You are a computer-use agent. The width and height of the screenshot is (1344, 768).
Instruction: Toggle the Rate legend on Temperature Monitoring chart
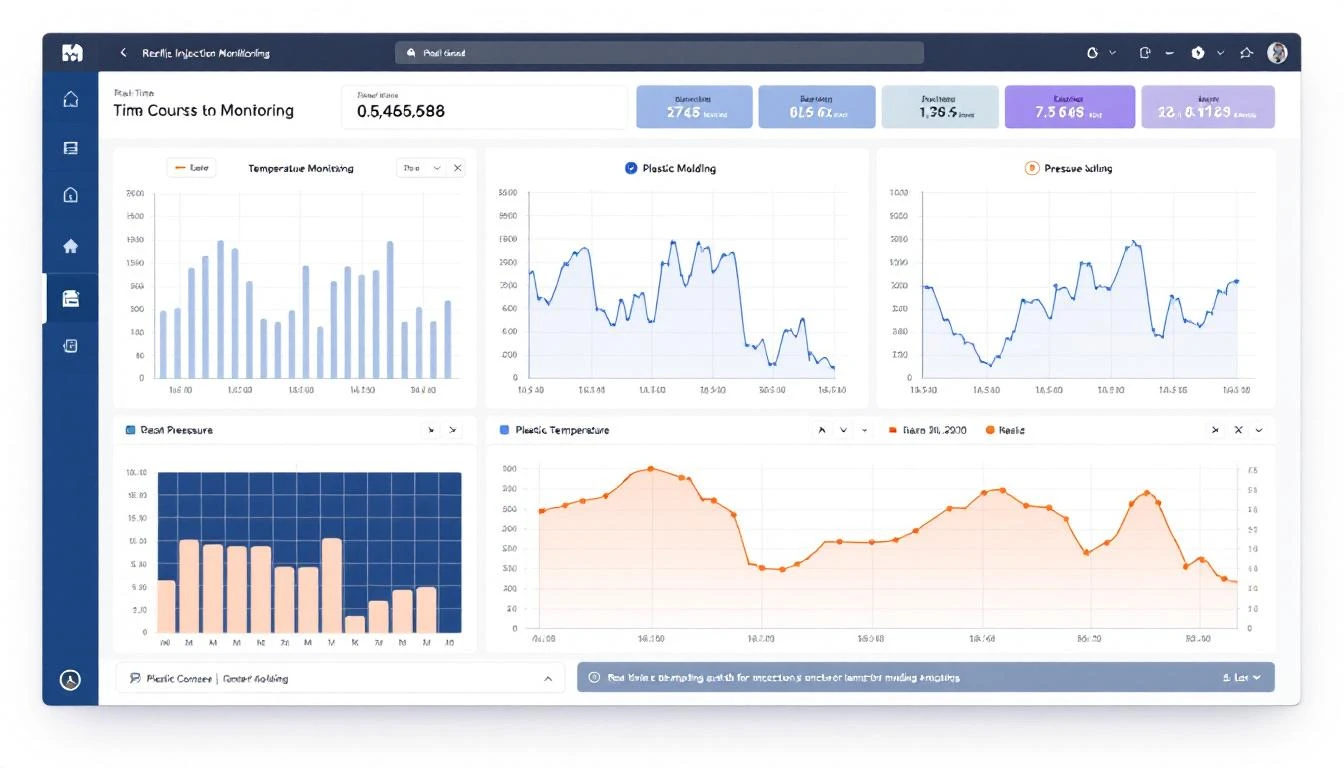[x=191, y=168]
